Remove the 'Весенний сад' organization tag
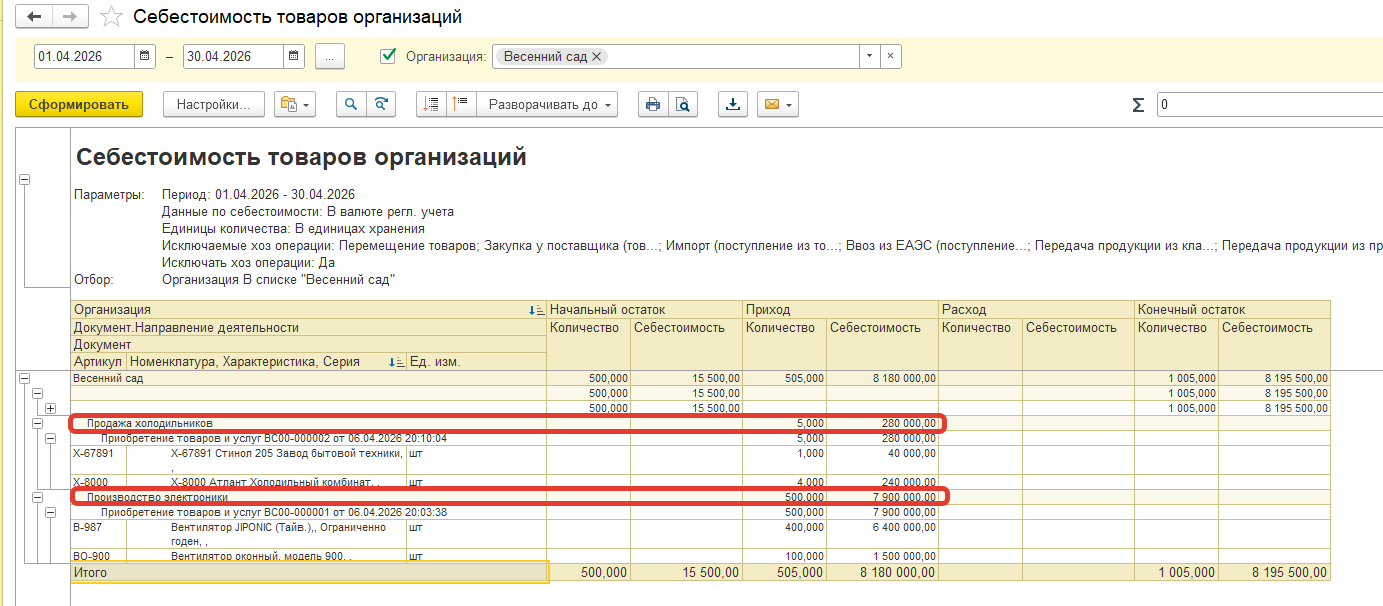 597,57
